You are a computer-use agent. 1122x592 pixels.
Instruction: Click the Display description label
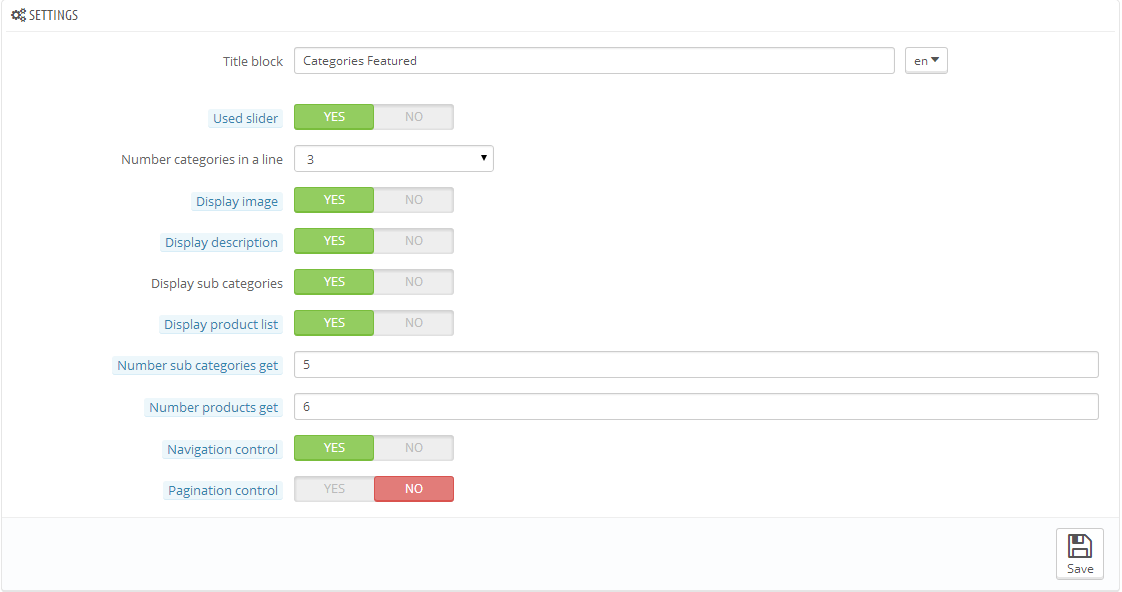coord(221,243)
